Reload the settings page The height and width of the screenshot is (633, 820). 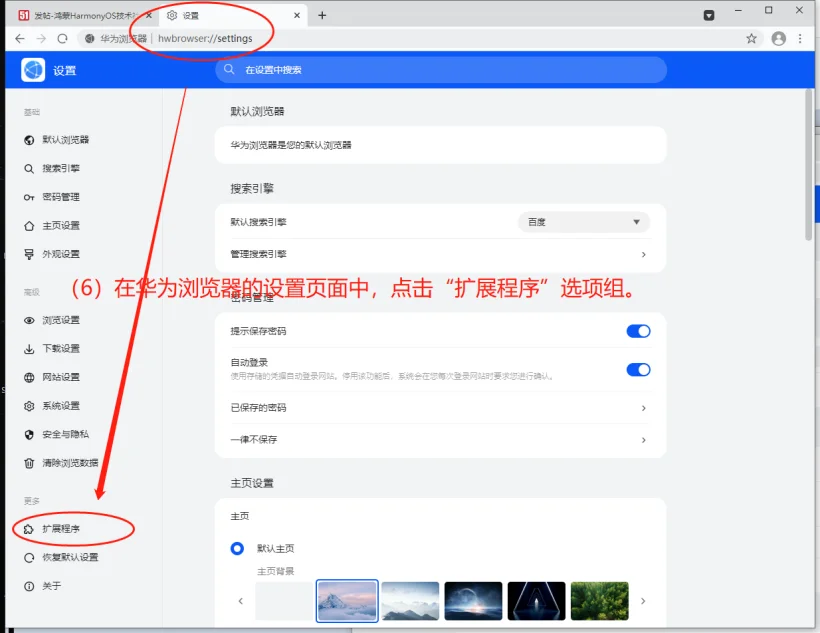point(62,38)
